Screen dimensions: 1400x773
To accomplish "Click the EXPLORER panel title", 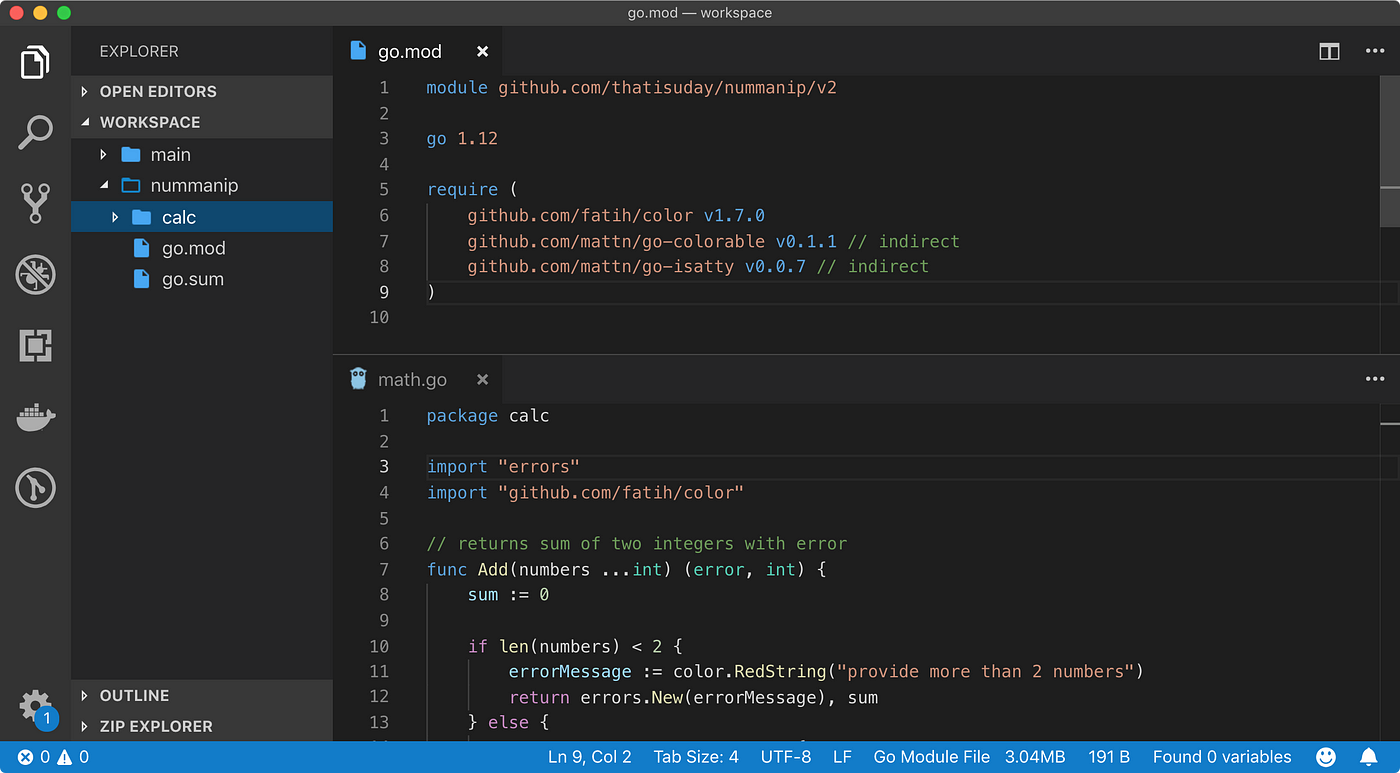I will click(139, 51).
